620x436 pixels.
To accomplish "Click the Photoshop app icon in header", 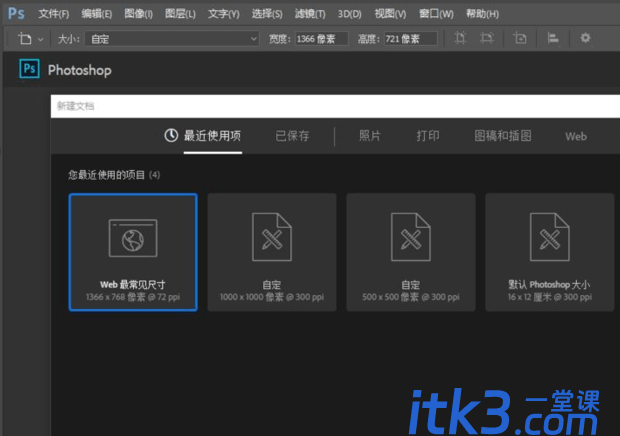I will click(x=29, y=69).
